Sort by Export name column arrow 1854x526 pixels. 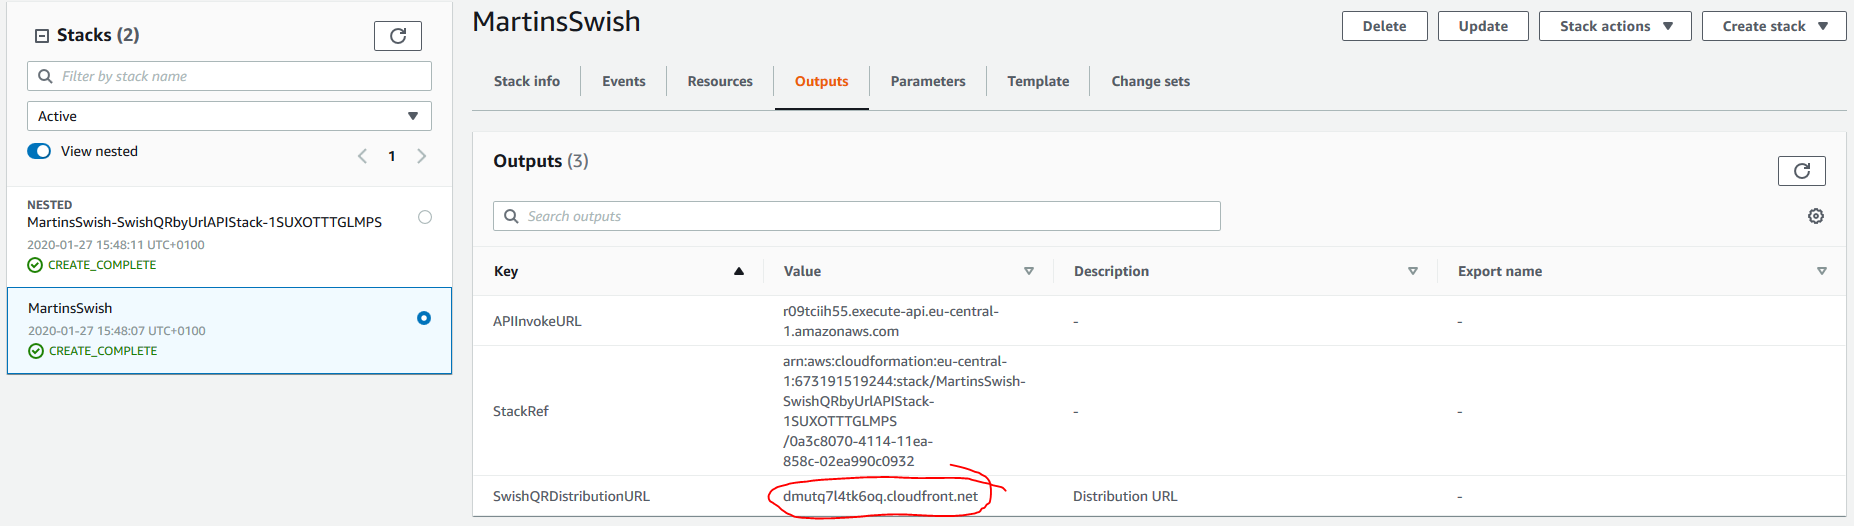[1822, 271]
